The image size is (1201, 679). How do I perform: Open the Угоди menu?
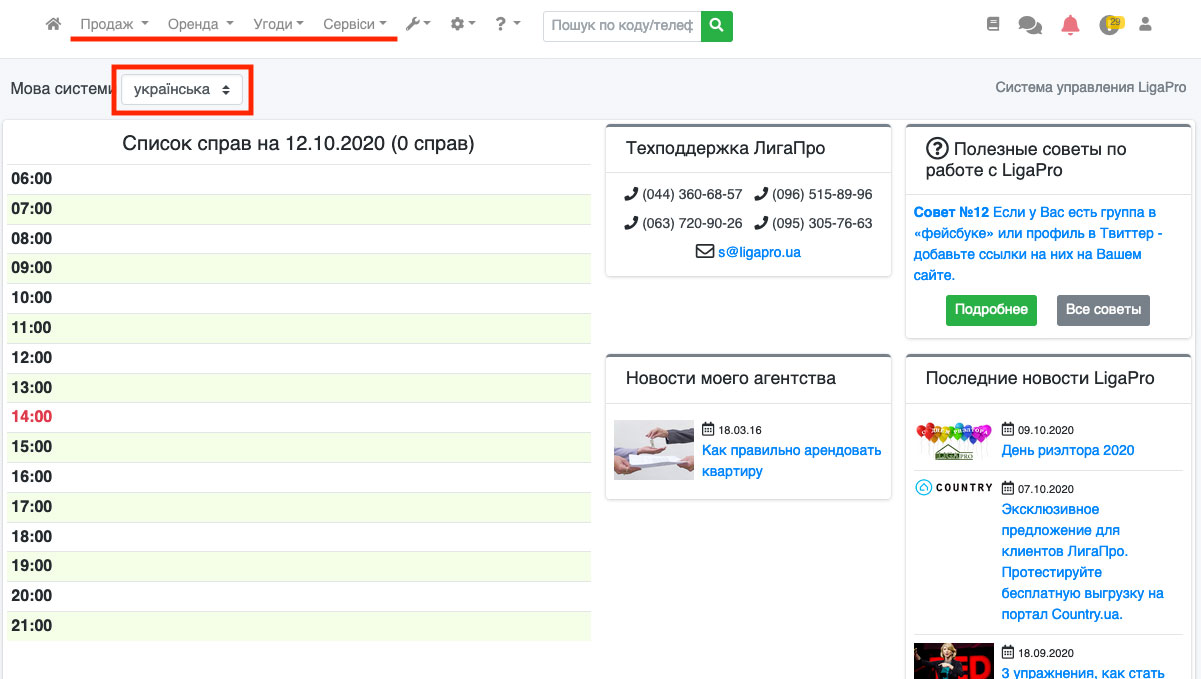278,25
